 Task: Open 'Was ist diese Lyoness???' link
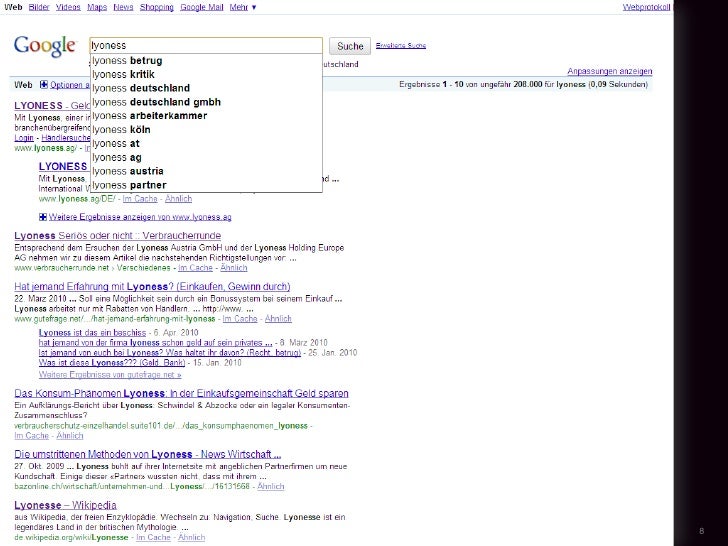[112, 363]
